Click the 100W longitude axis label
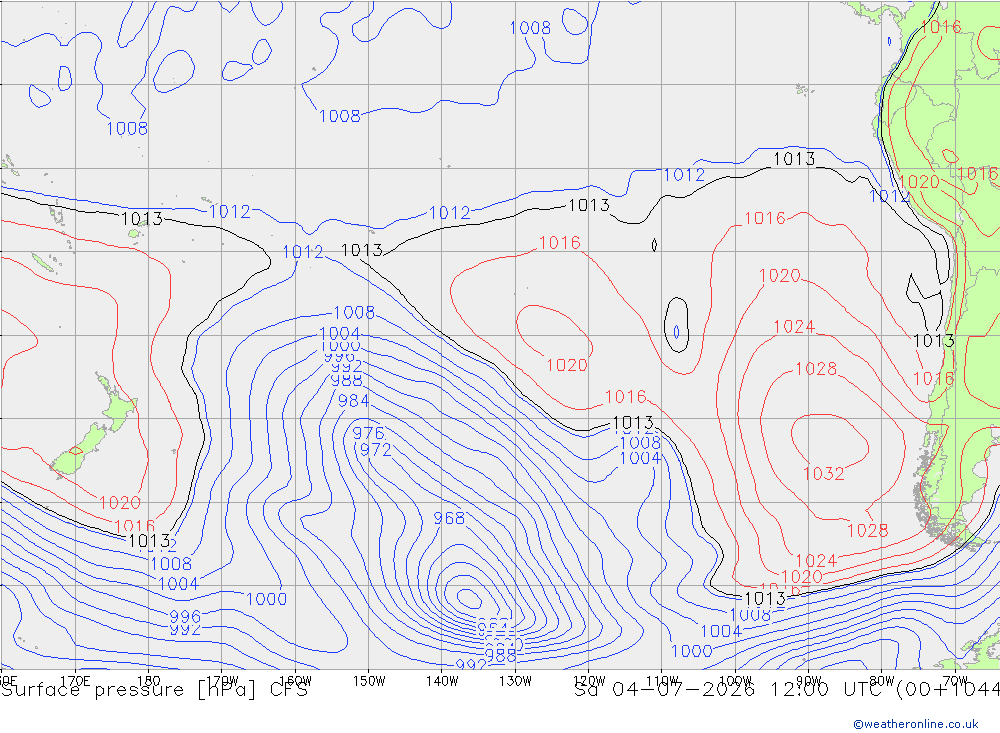The height and width of the screenshot is (733, 1000). 735,681
